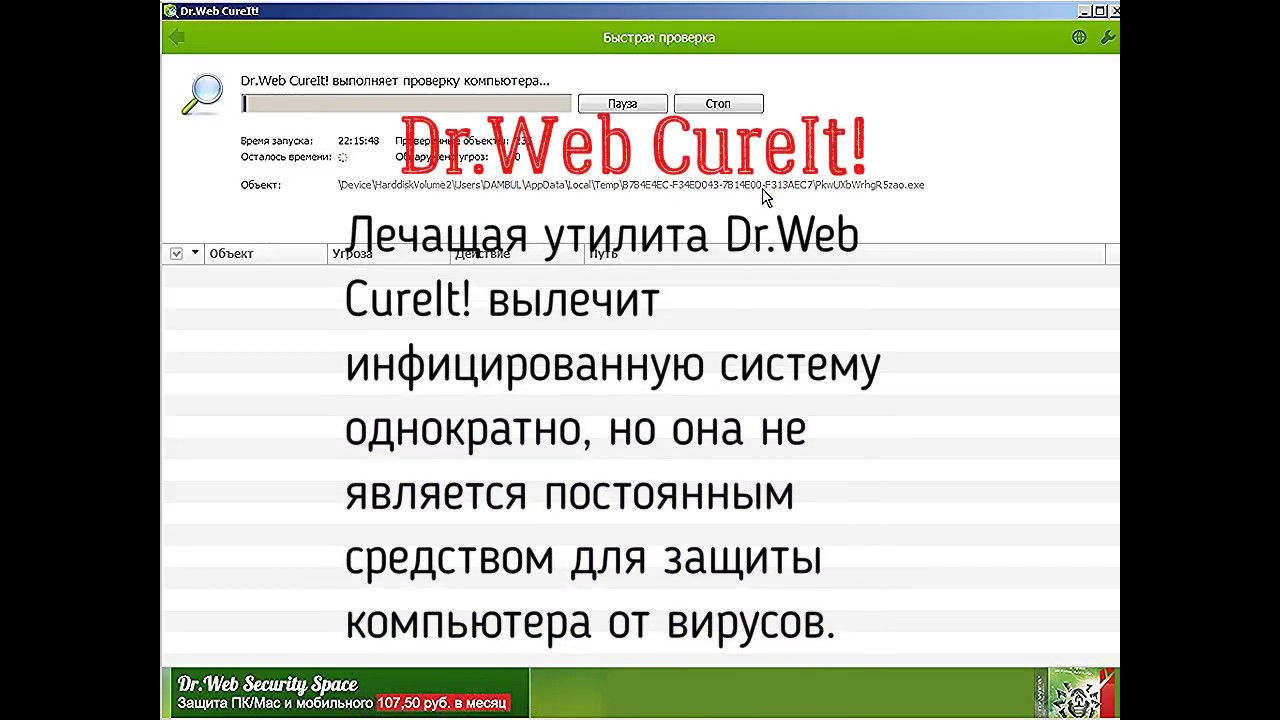This screenshot has height=720, width=1280.
Task: Click the Быстрая проверка header title
Action: pyautogui.click(x=659, y=38)
